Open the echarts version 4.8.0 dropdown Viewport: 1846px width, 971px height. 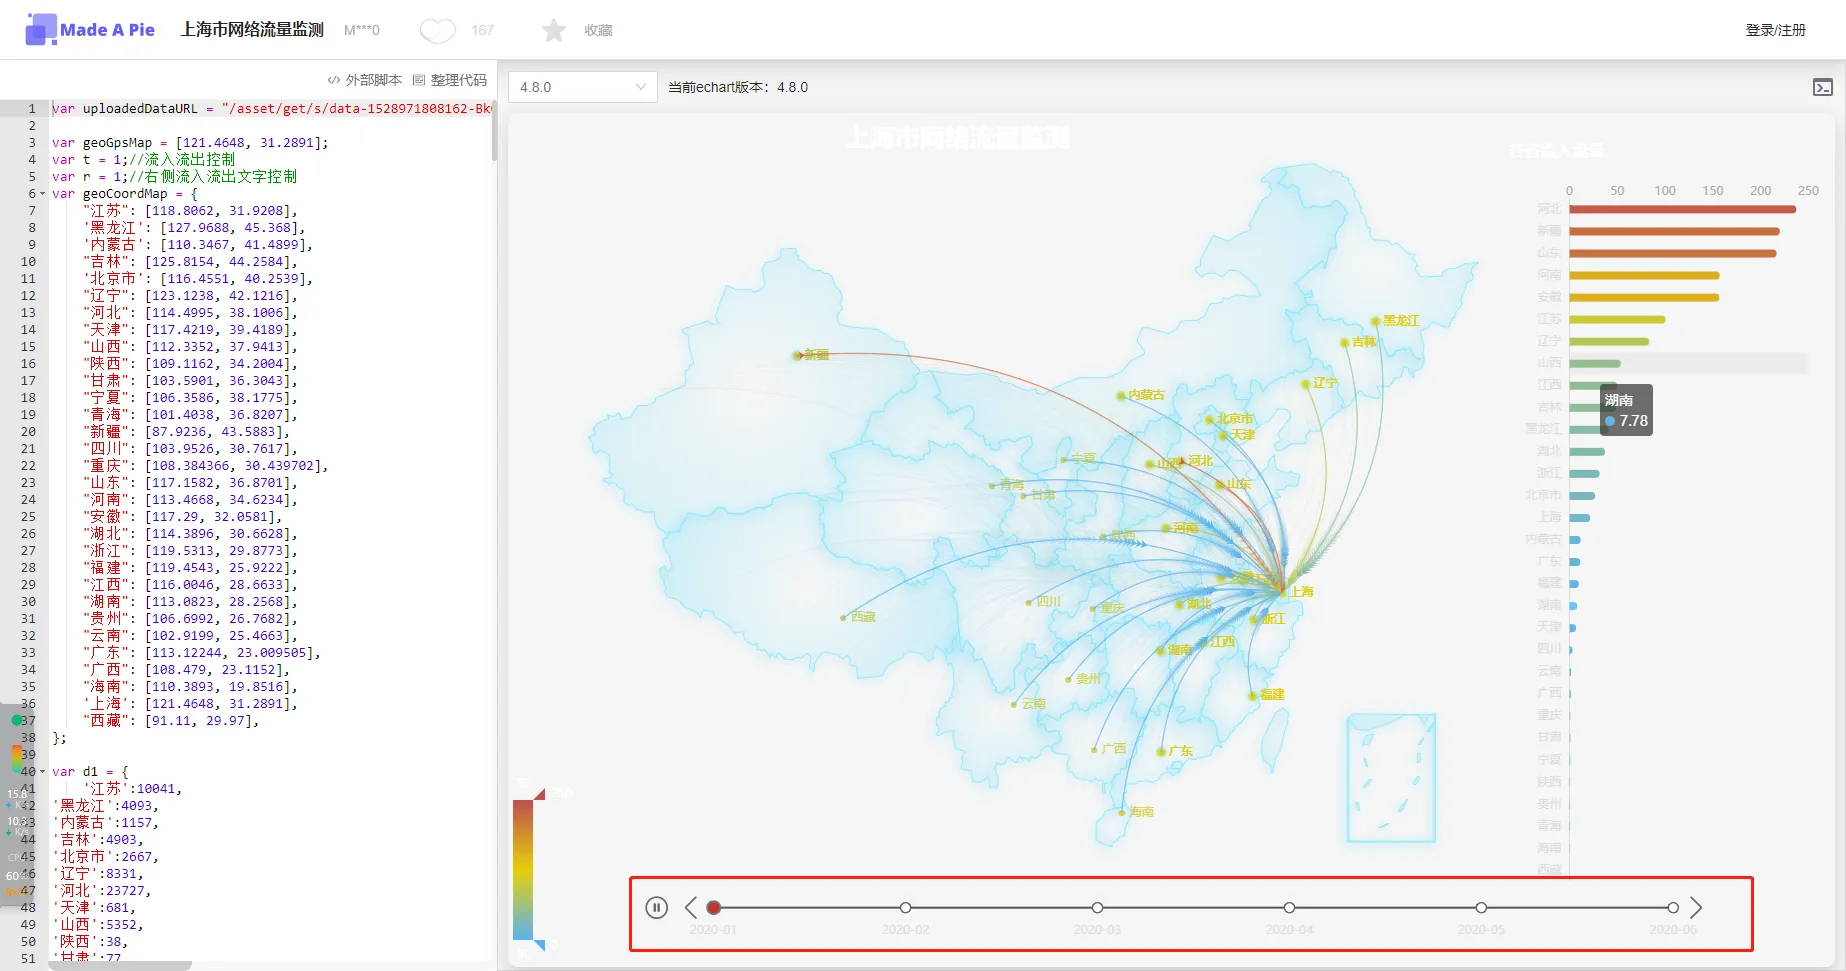coord(582,87)
